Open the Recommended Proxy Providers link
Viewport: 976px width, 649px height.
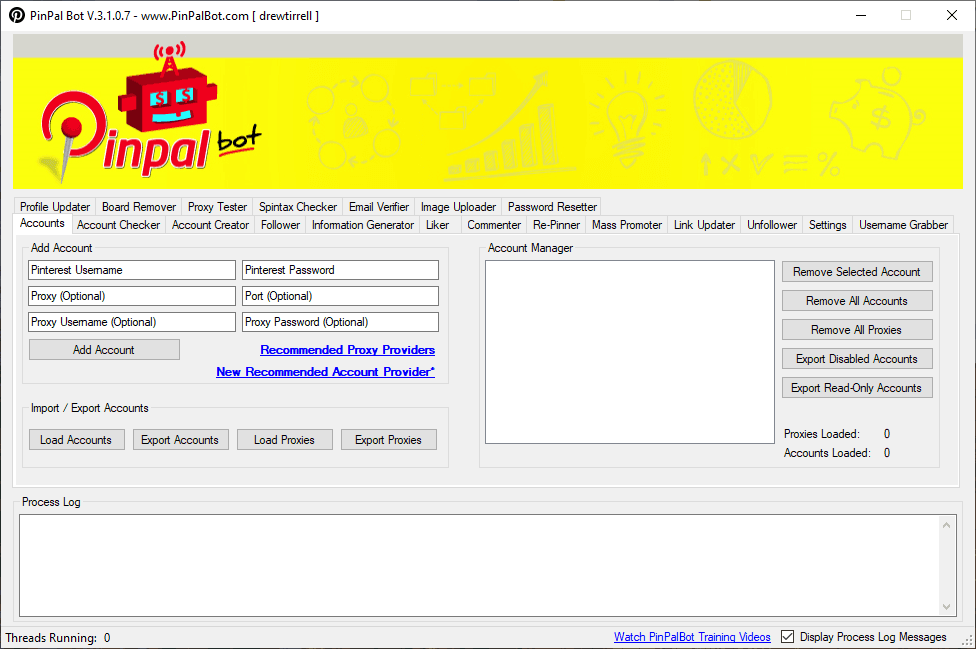pos(347,350)
